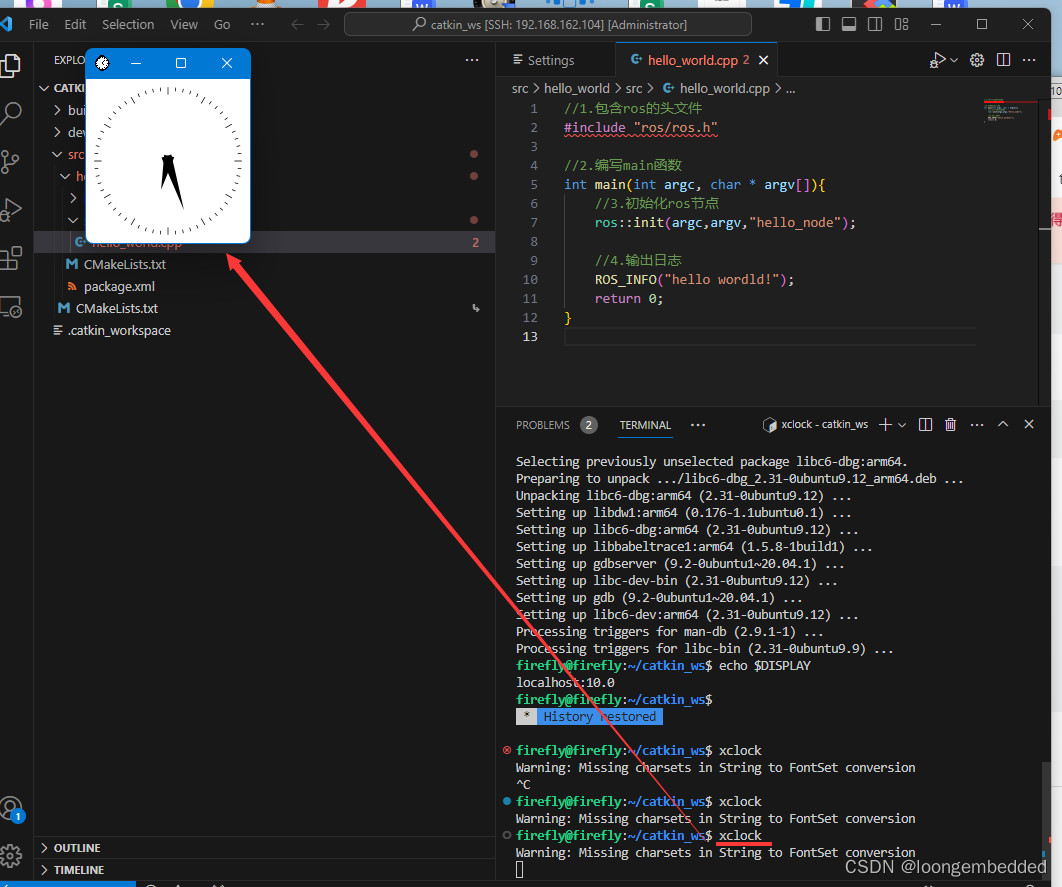Show more menu items ellipsis in menu bar

pyautogui.click(x=257, y=24)
